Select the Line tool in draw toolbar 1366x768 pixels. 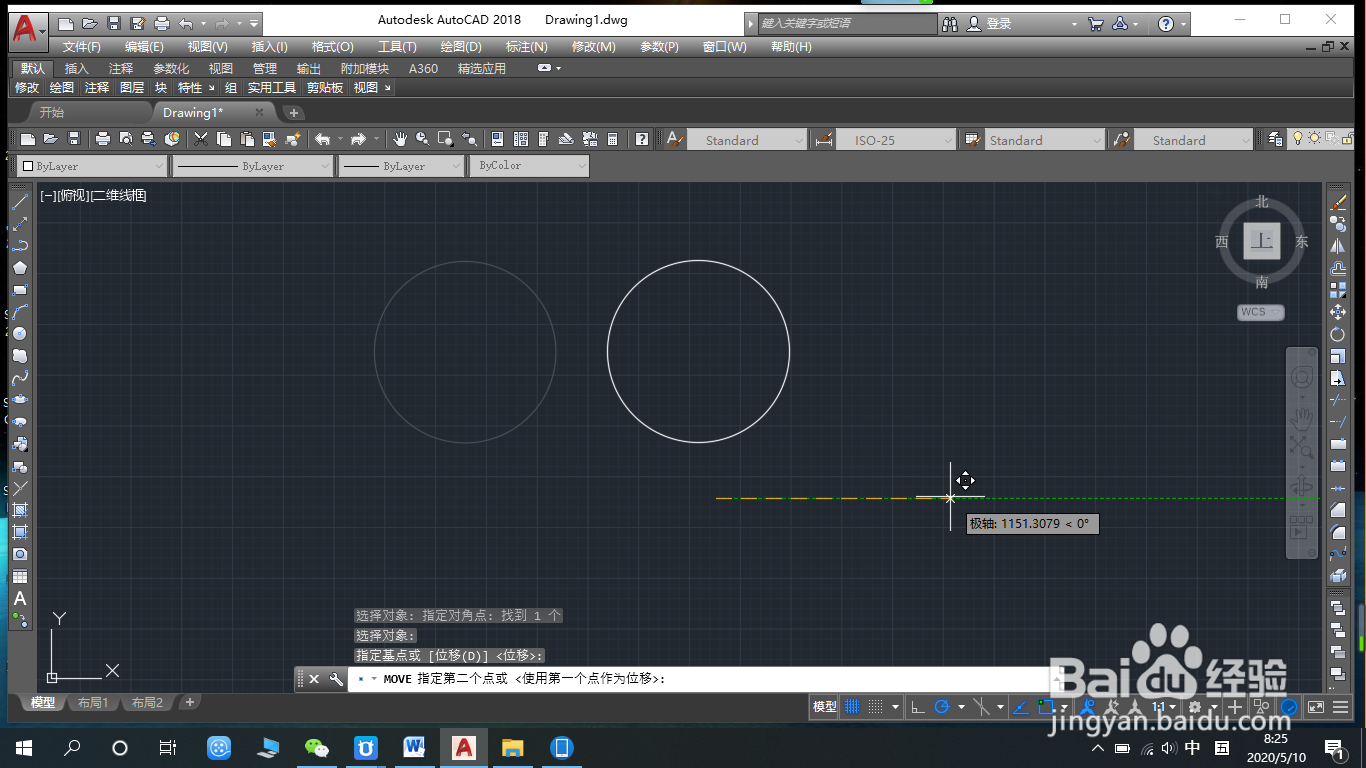coord(19,201)
